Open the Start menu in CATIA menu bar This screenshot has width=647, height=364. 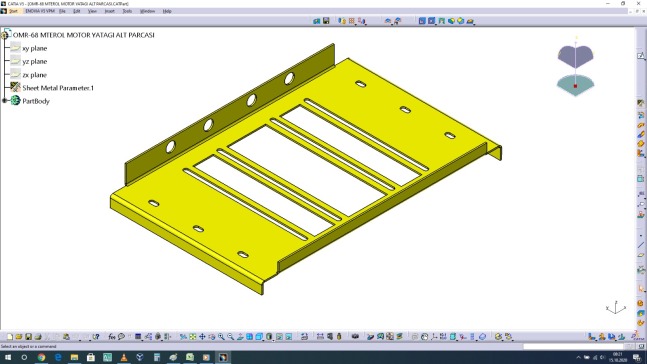pyautogui.click(x=13, y=11)
